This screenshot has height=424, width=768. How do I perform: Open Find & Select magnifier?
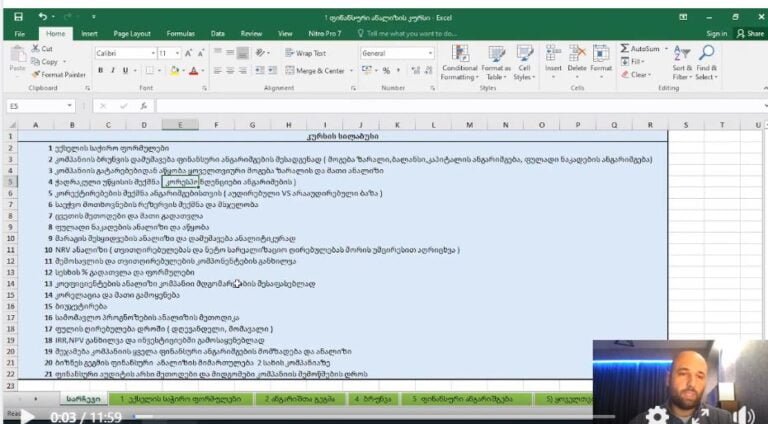[x=706, y=63]
